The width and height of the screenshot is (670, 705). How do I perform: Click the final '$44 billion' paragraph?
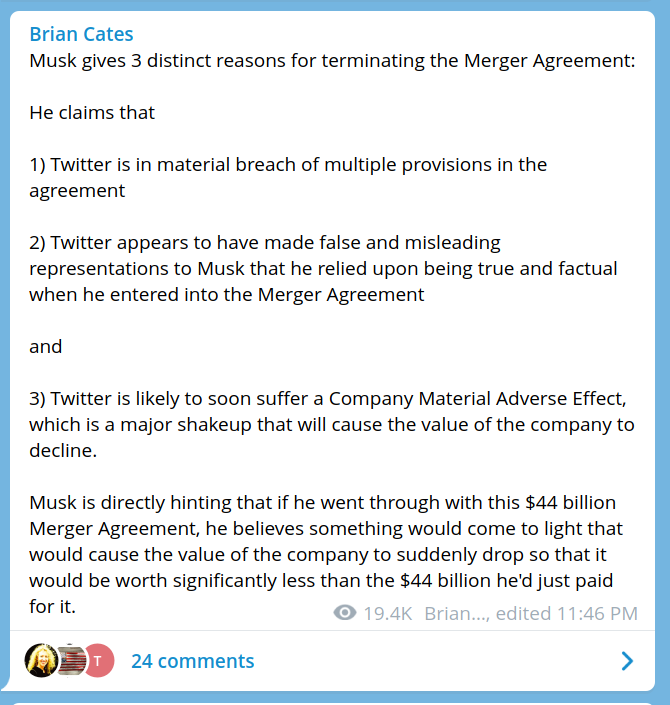[325, 554]
